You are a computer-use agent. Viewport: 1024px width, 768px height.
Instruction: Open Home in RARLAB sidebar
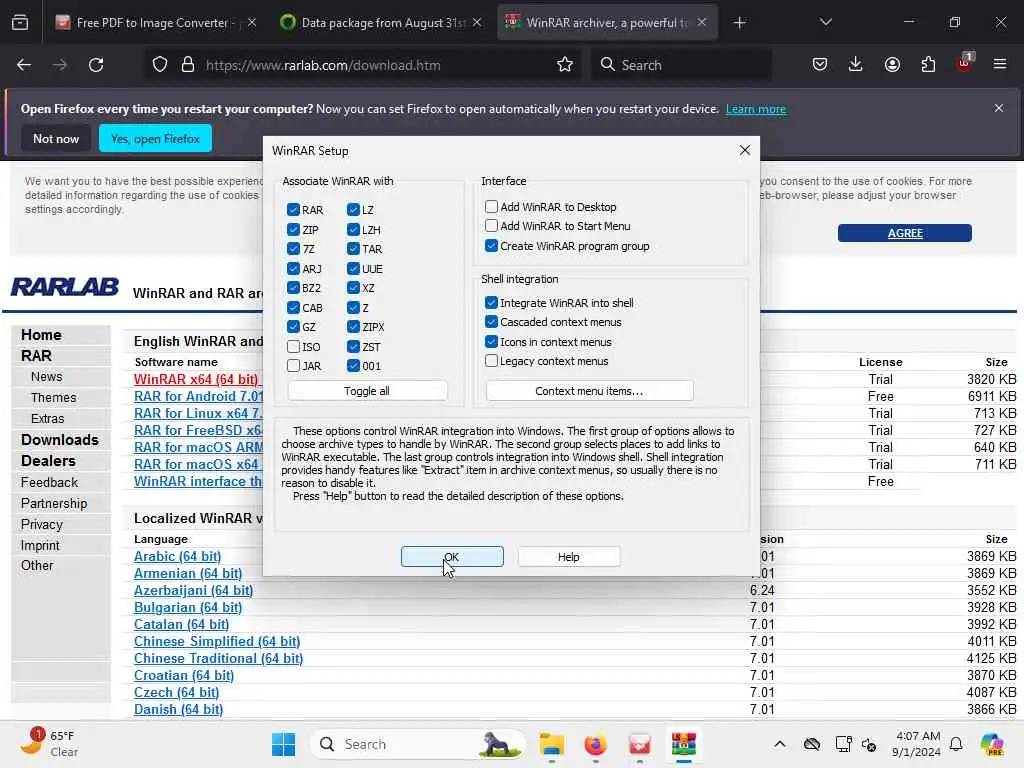coord(41,334)
